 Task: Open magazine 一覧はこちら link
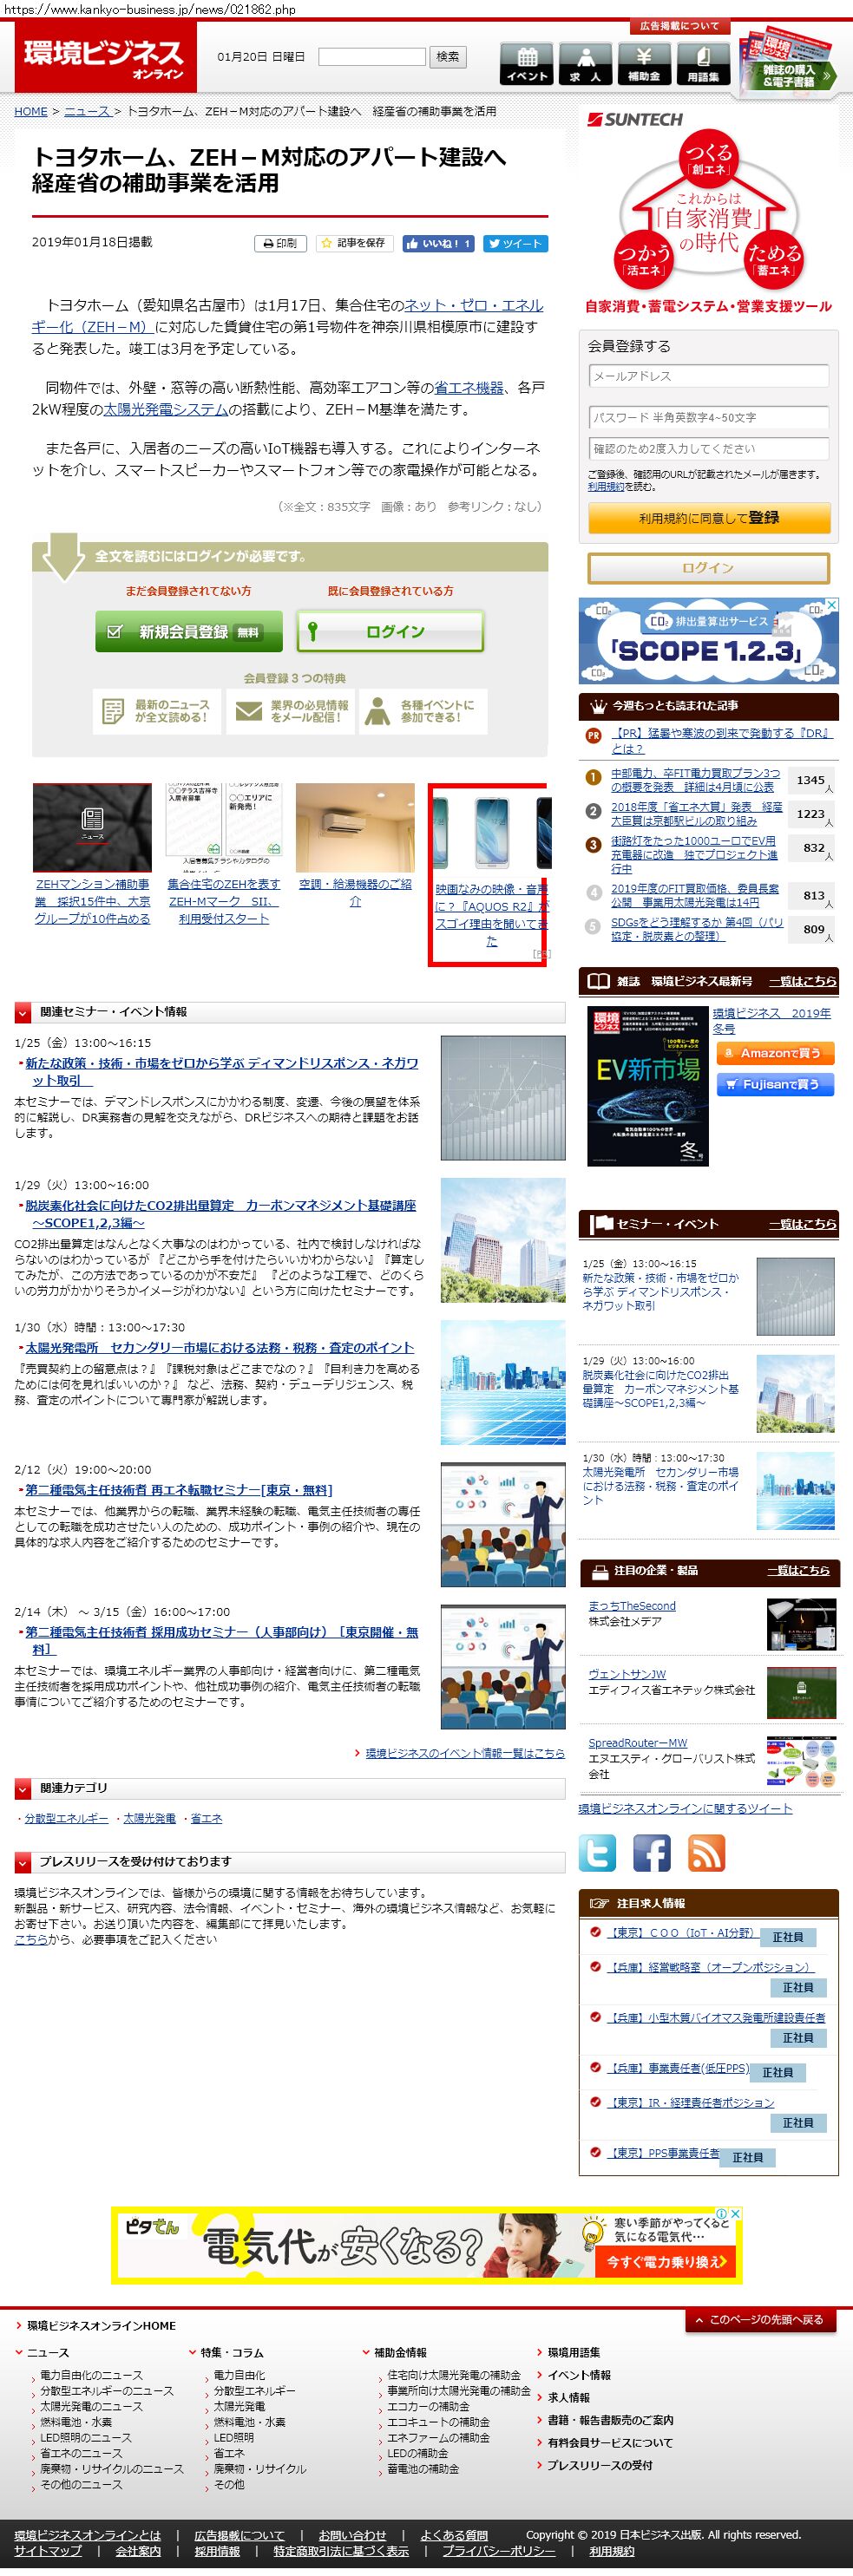(802, 981)
